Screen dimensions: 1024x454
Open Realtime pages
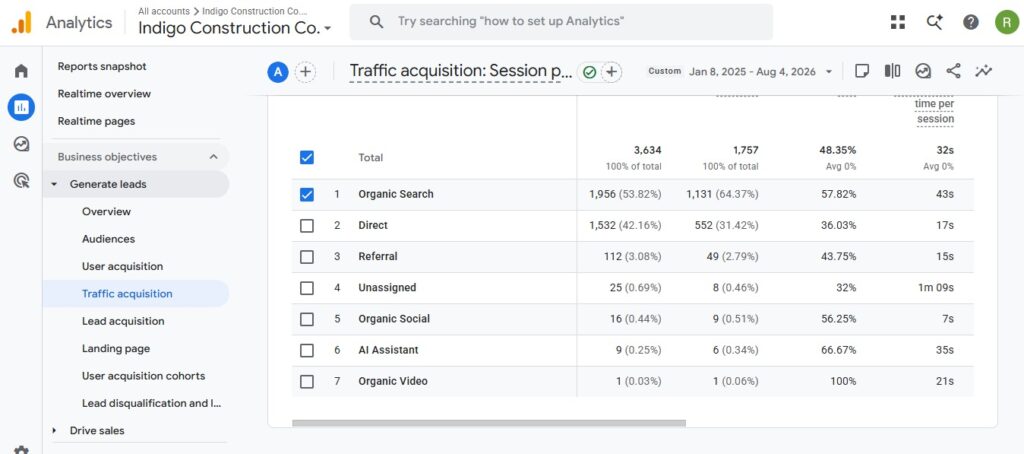(96, 122)
